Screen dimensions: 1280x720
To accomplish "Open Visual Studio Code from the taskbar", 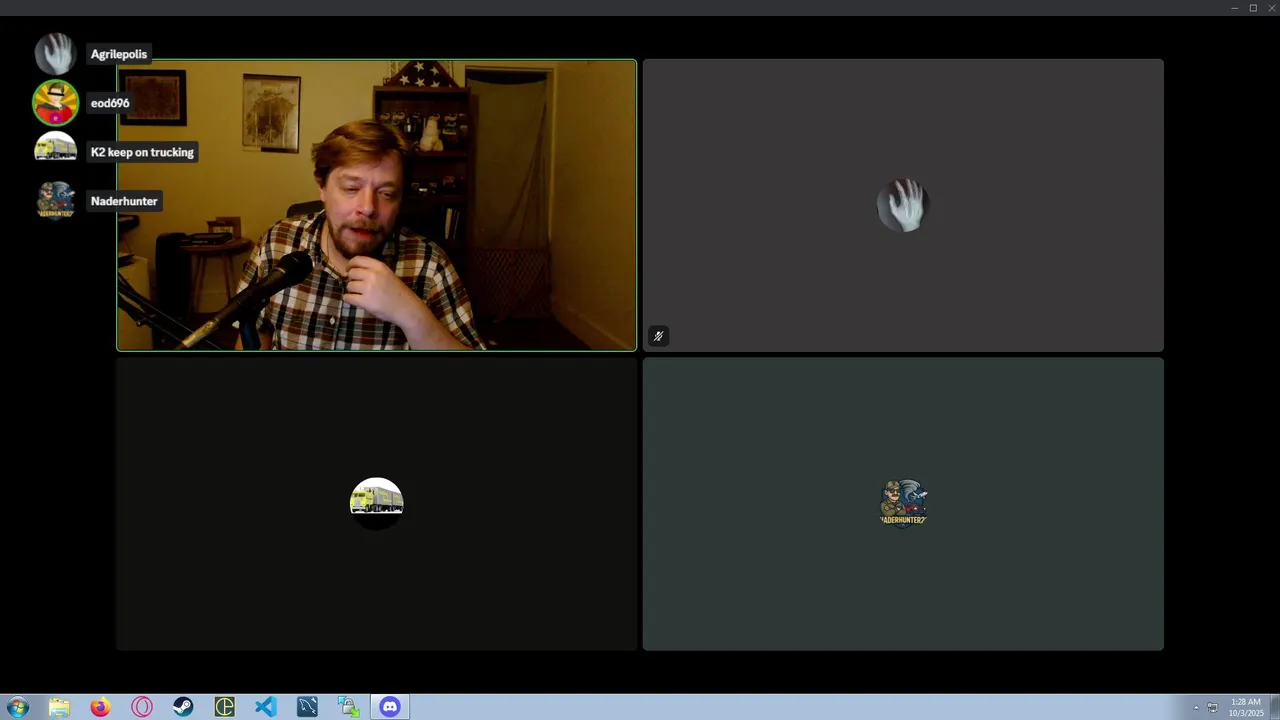I will tap(265, 707).
